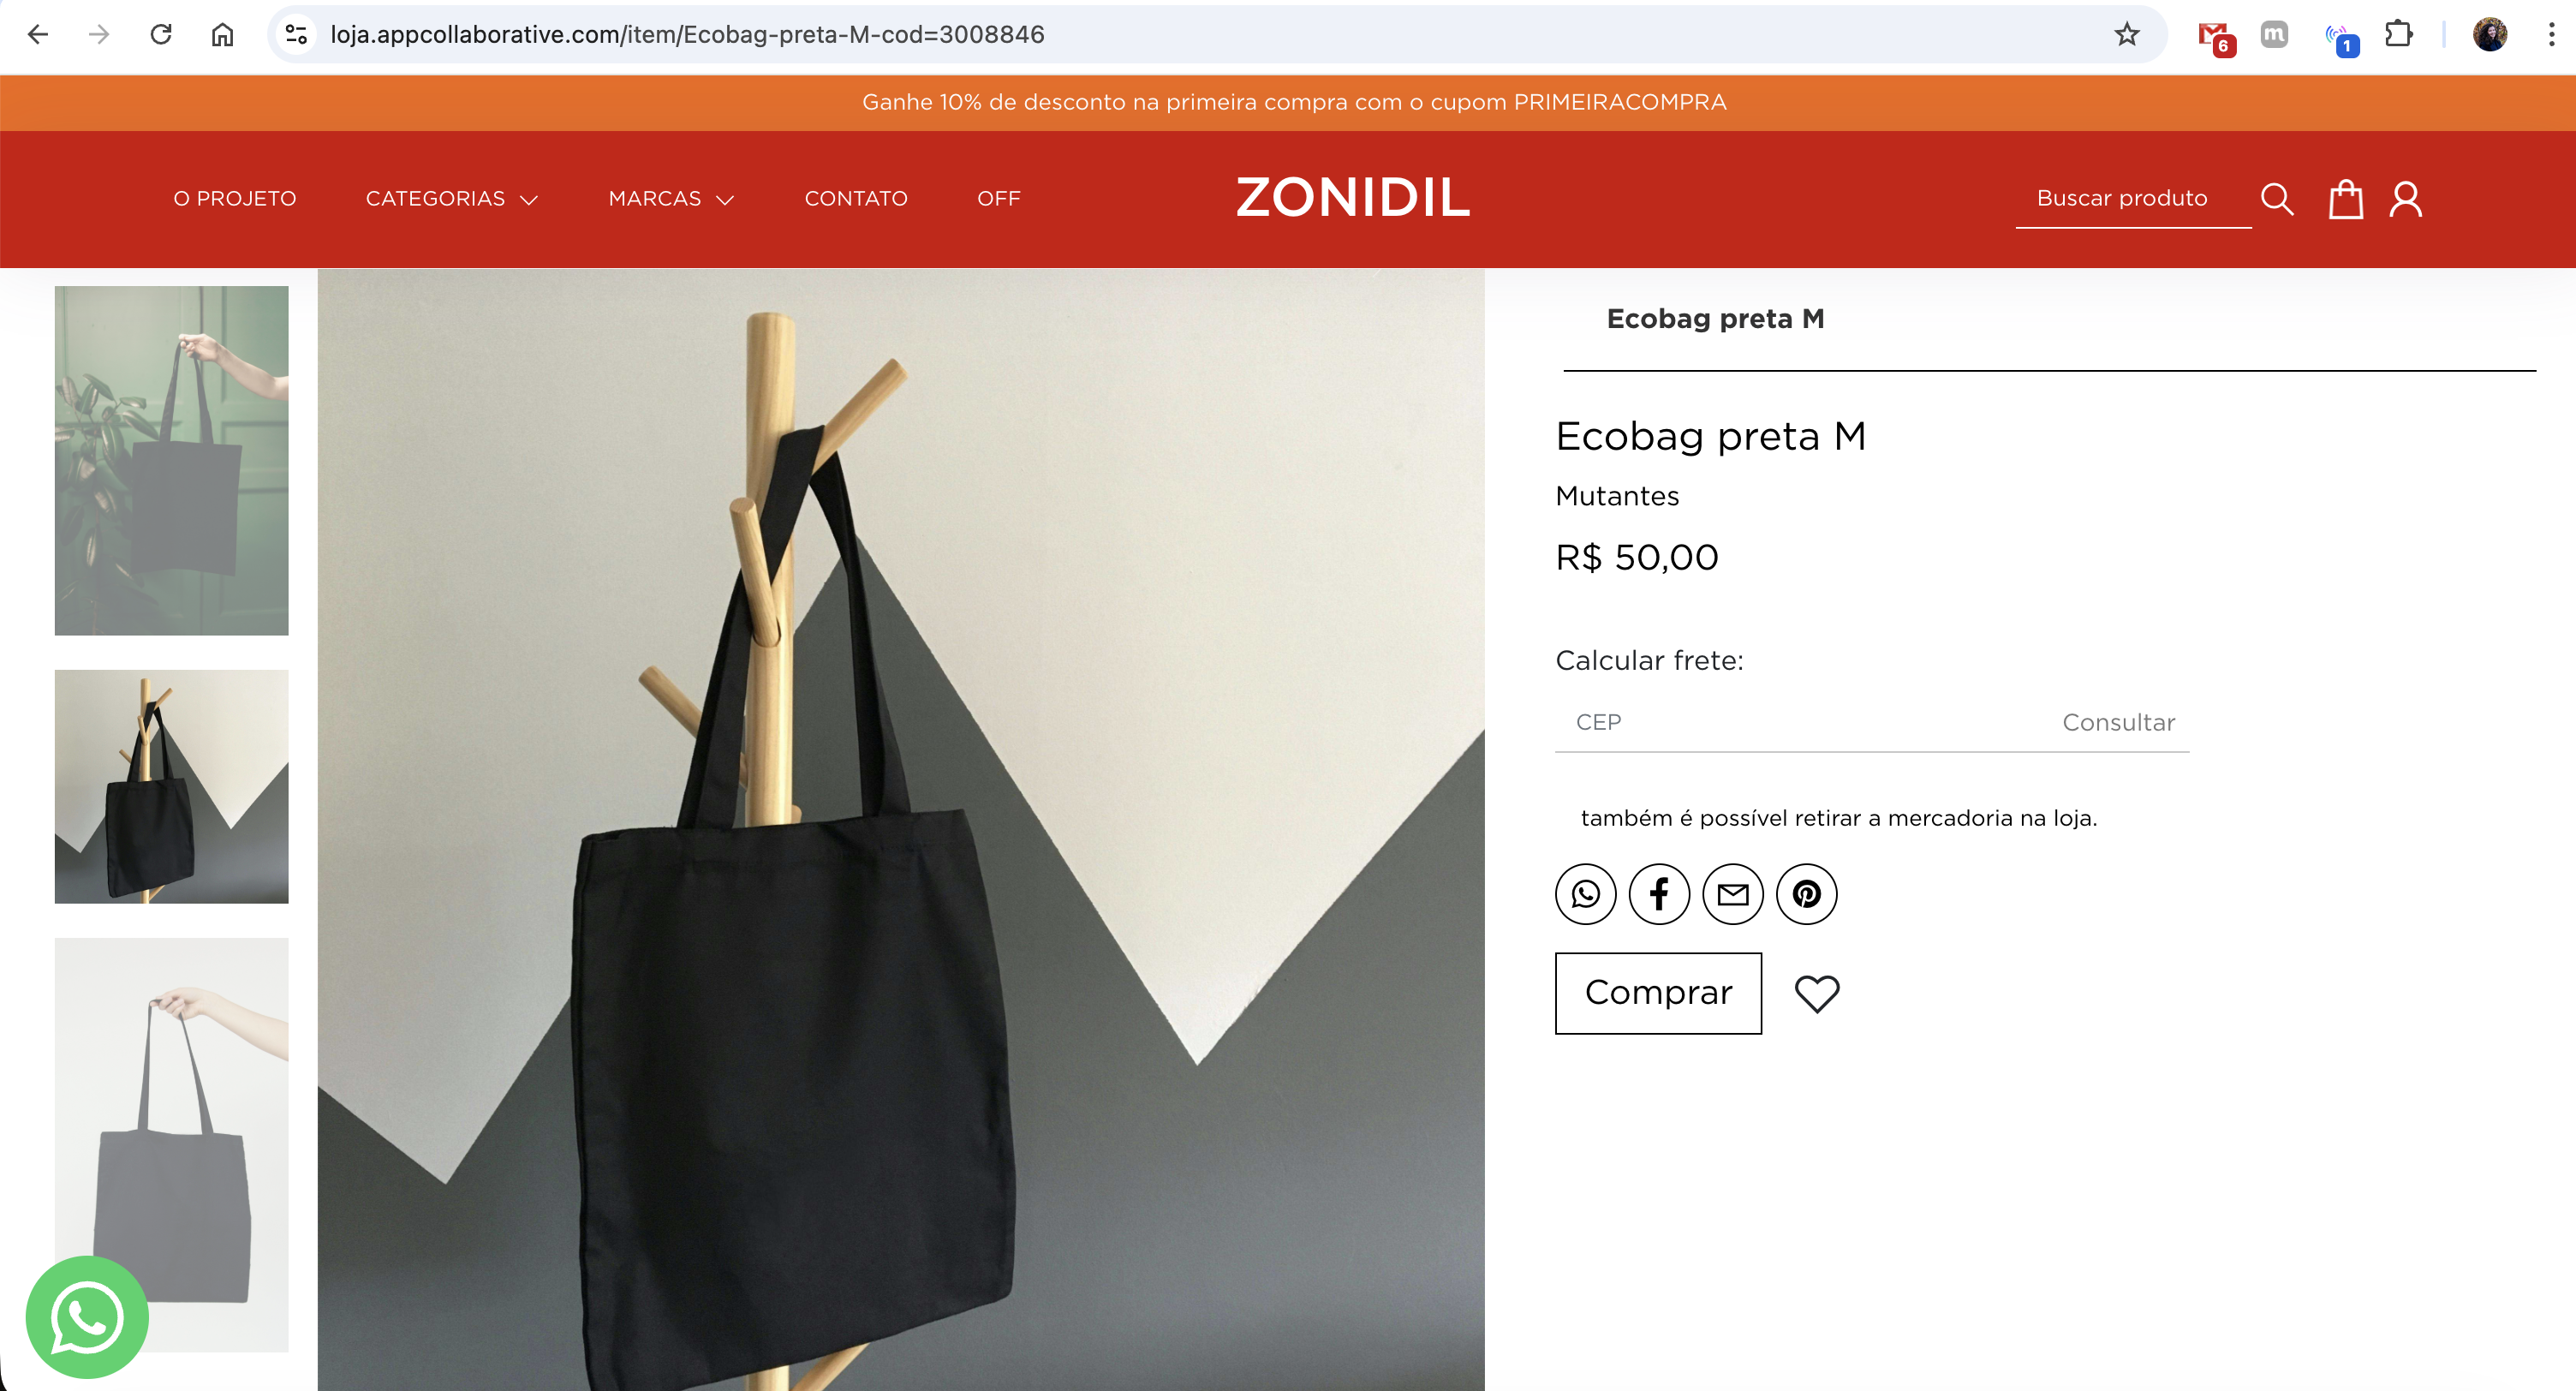Open browser three-dot menu
Screen dimensions: 2576x1391
(2551, 34)
